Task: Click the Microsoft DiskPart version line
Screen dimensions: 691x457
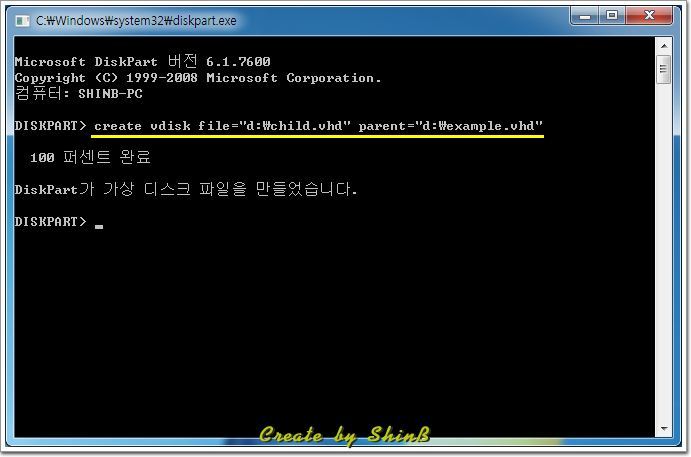Action: [142, 61]
